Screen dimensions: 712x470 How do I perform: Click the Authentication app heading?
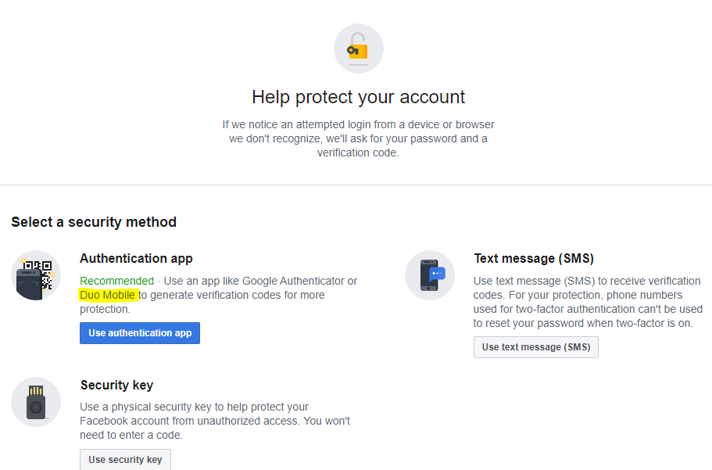coord(136,258)
